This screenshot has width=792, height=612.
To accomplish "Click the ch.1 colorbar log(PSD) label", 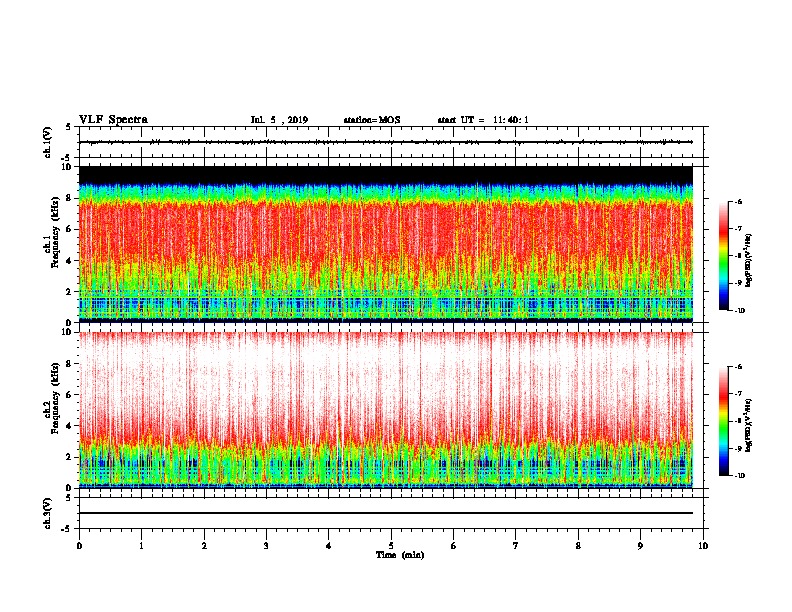I will tap(748, 260).
